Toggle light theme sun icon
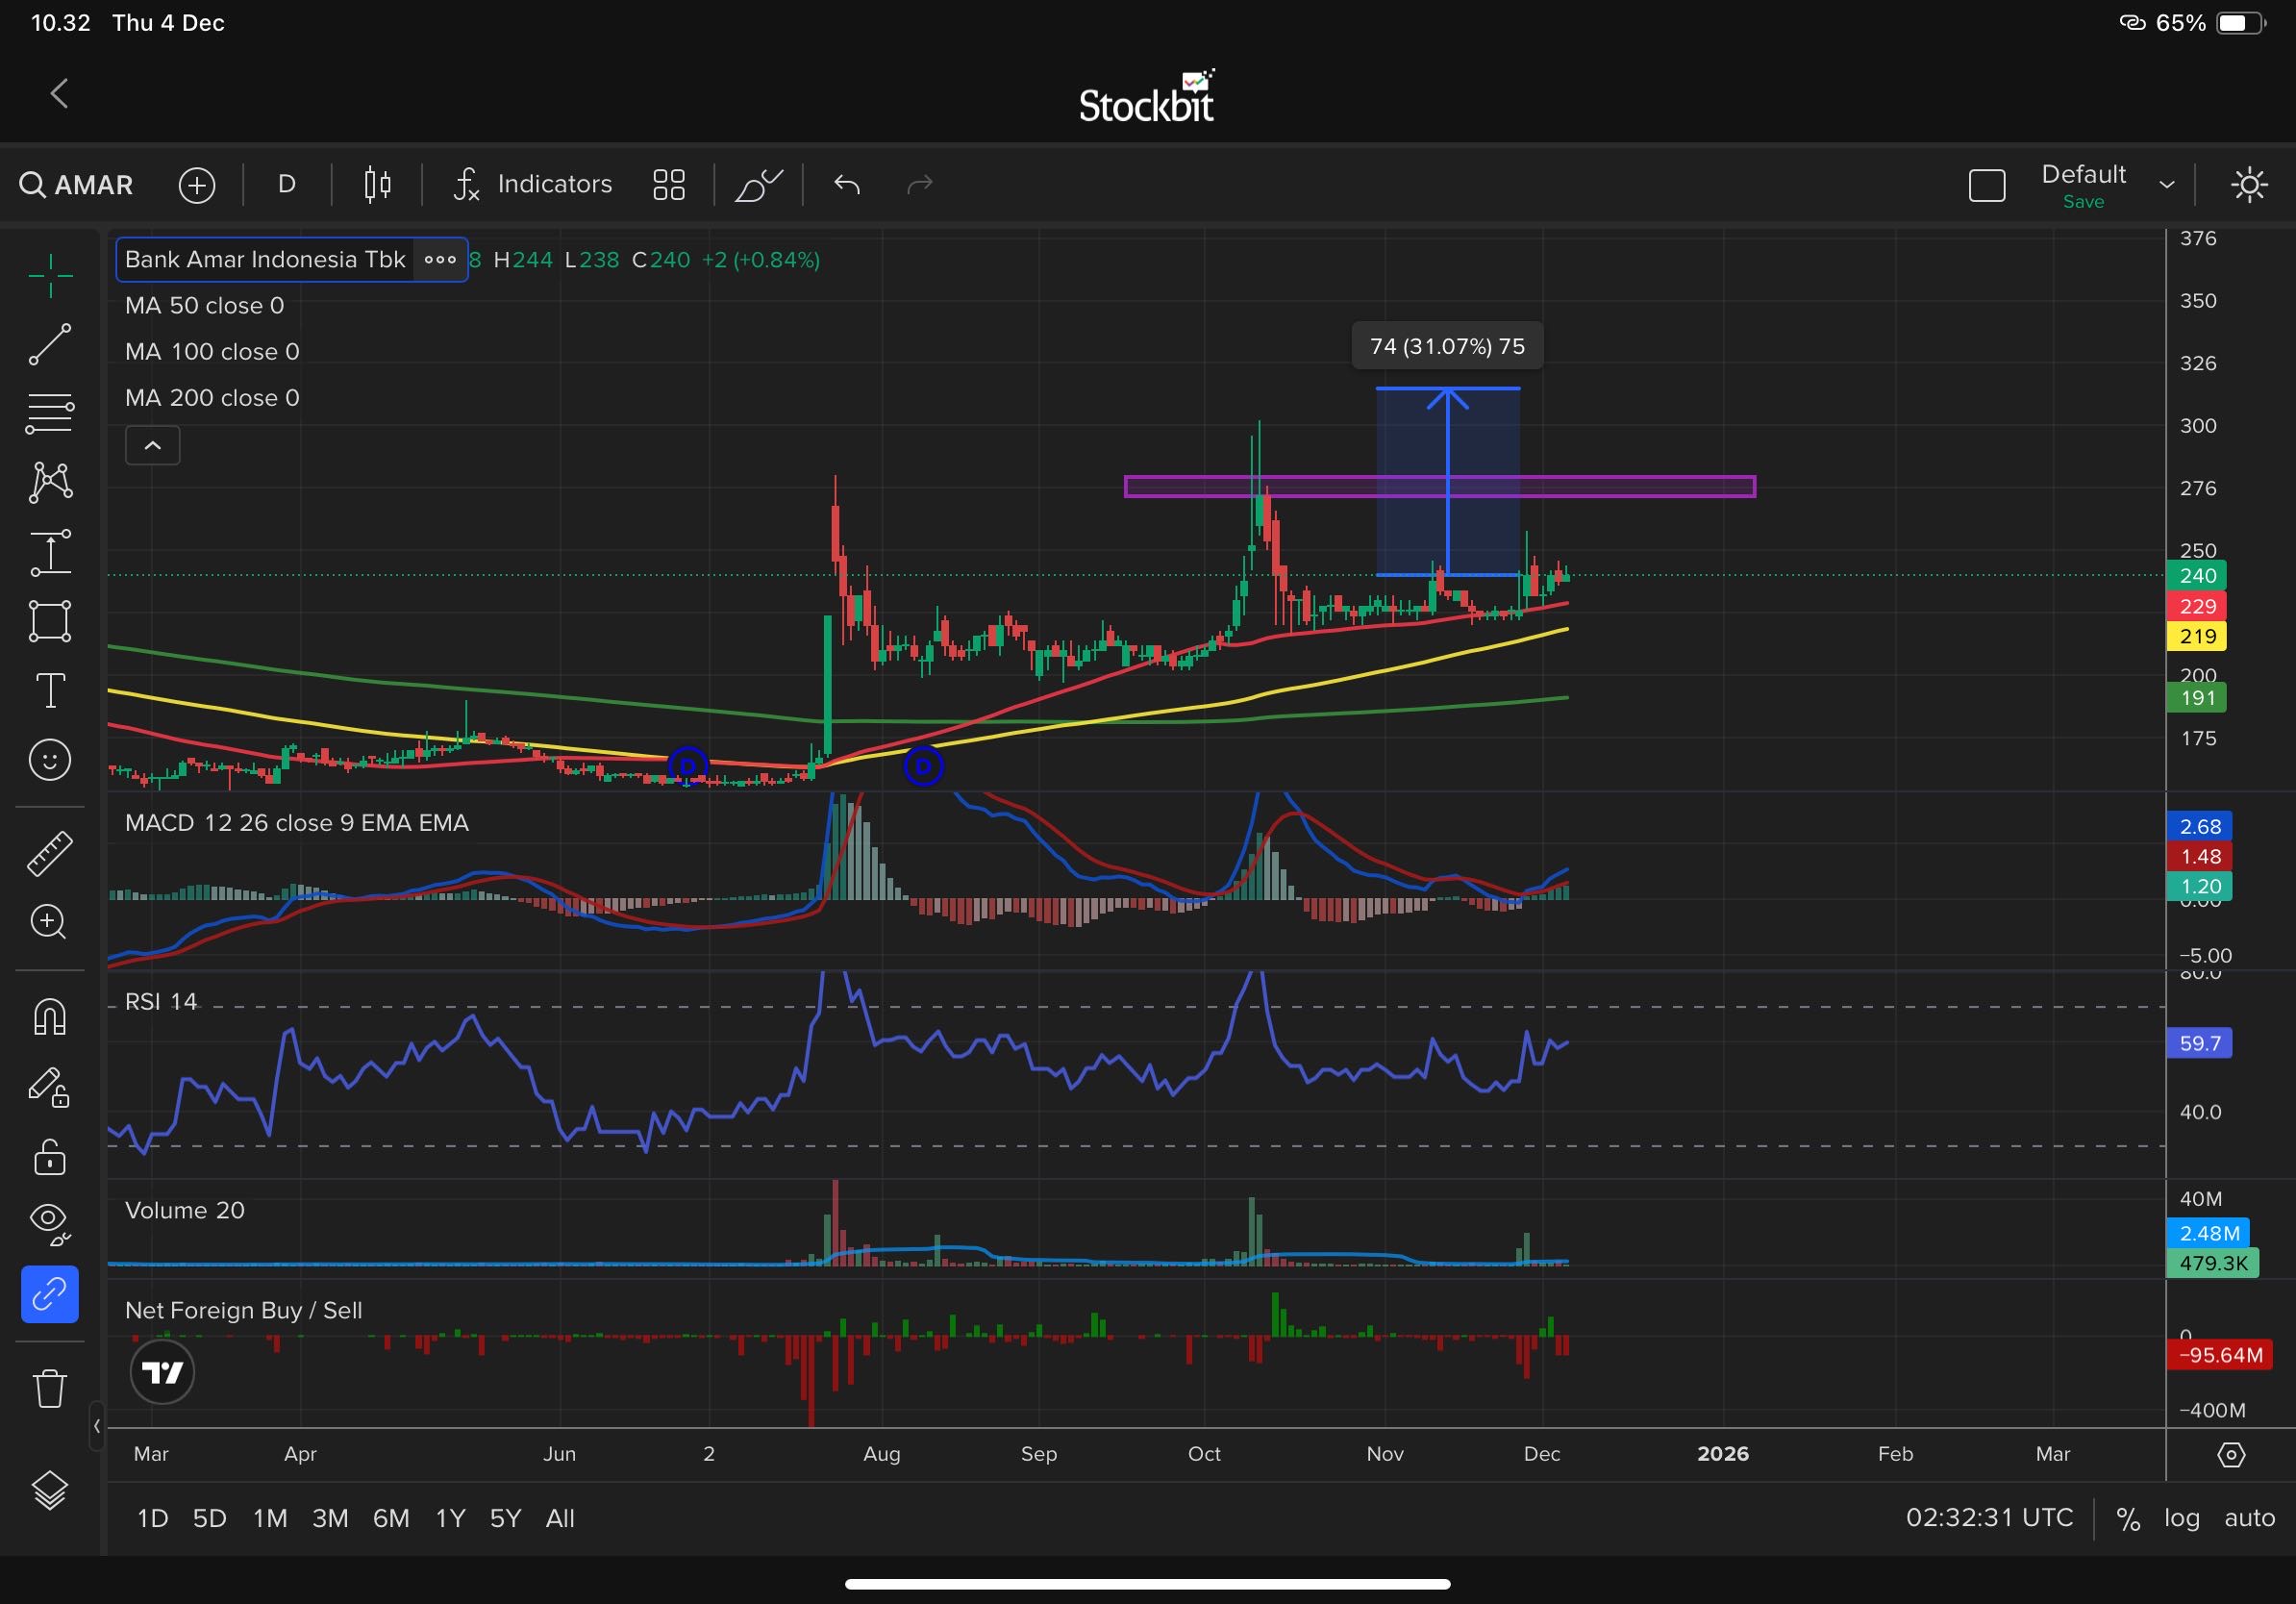 (x=2249, y=184)
